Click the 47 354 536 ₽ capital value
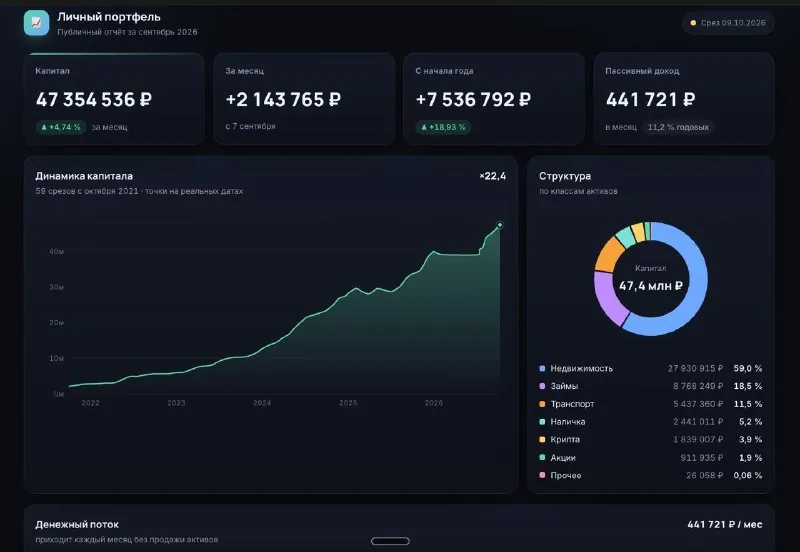This screenshot has width=800, height=552. tap(94, 99)
